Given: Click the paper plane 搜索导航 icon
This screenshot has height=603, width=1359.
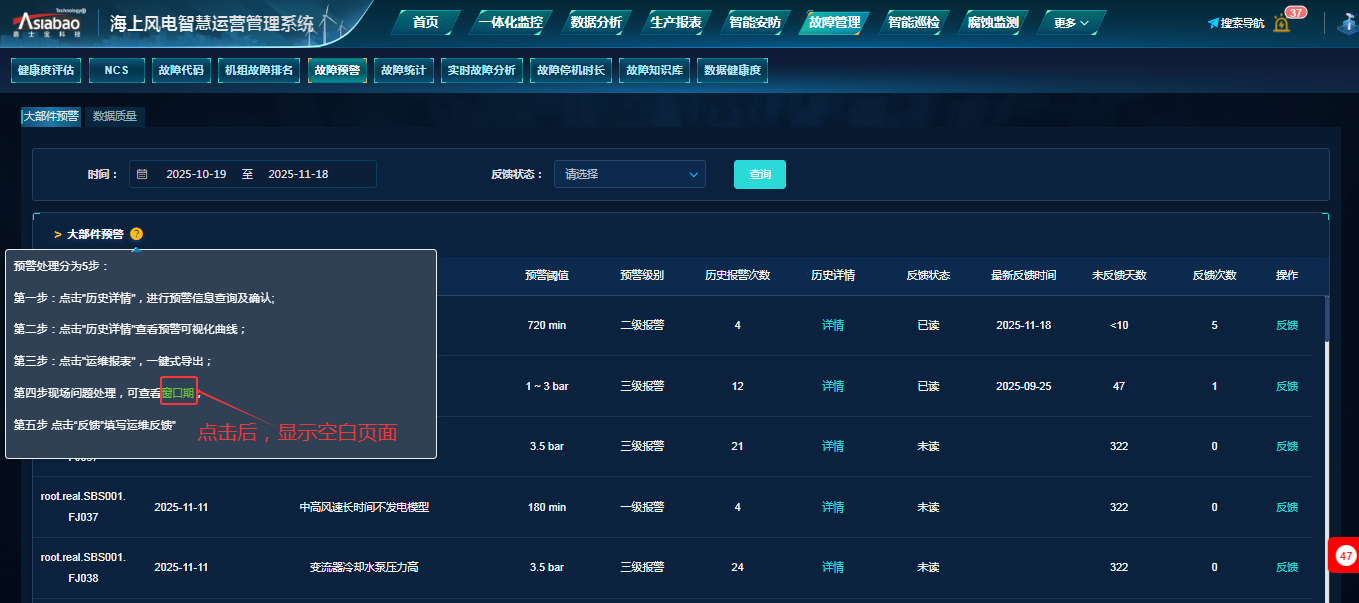Looking at the screenshot, I should 1213,23.
